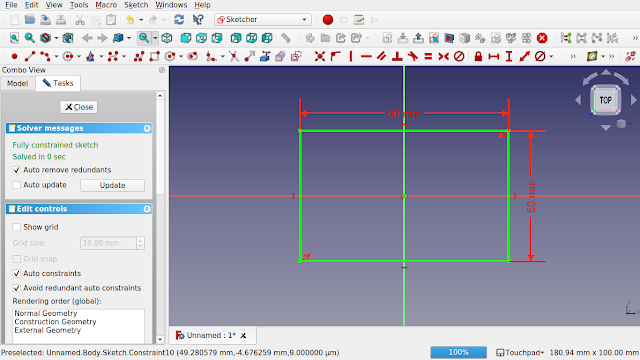Image resolution: width=640 pixels, height=360 pixels.
Task: Select the B-spline tool
Action: pyautogui.click(x=113, y=56)
